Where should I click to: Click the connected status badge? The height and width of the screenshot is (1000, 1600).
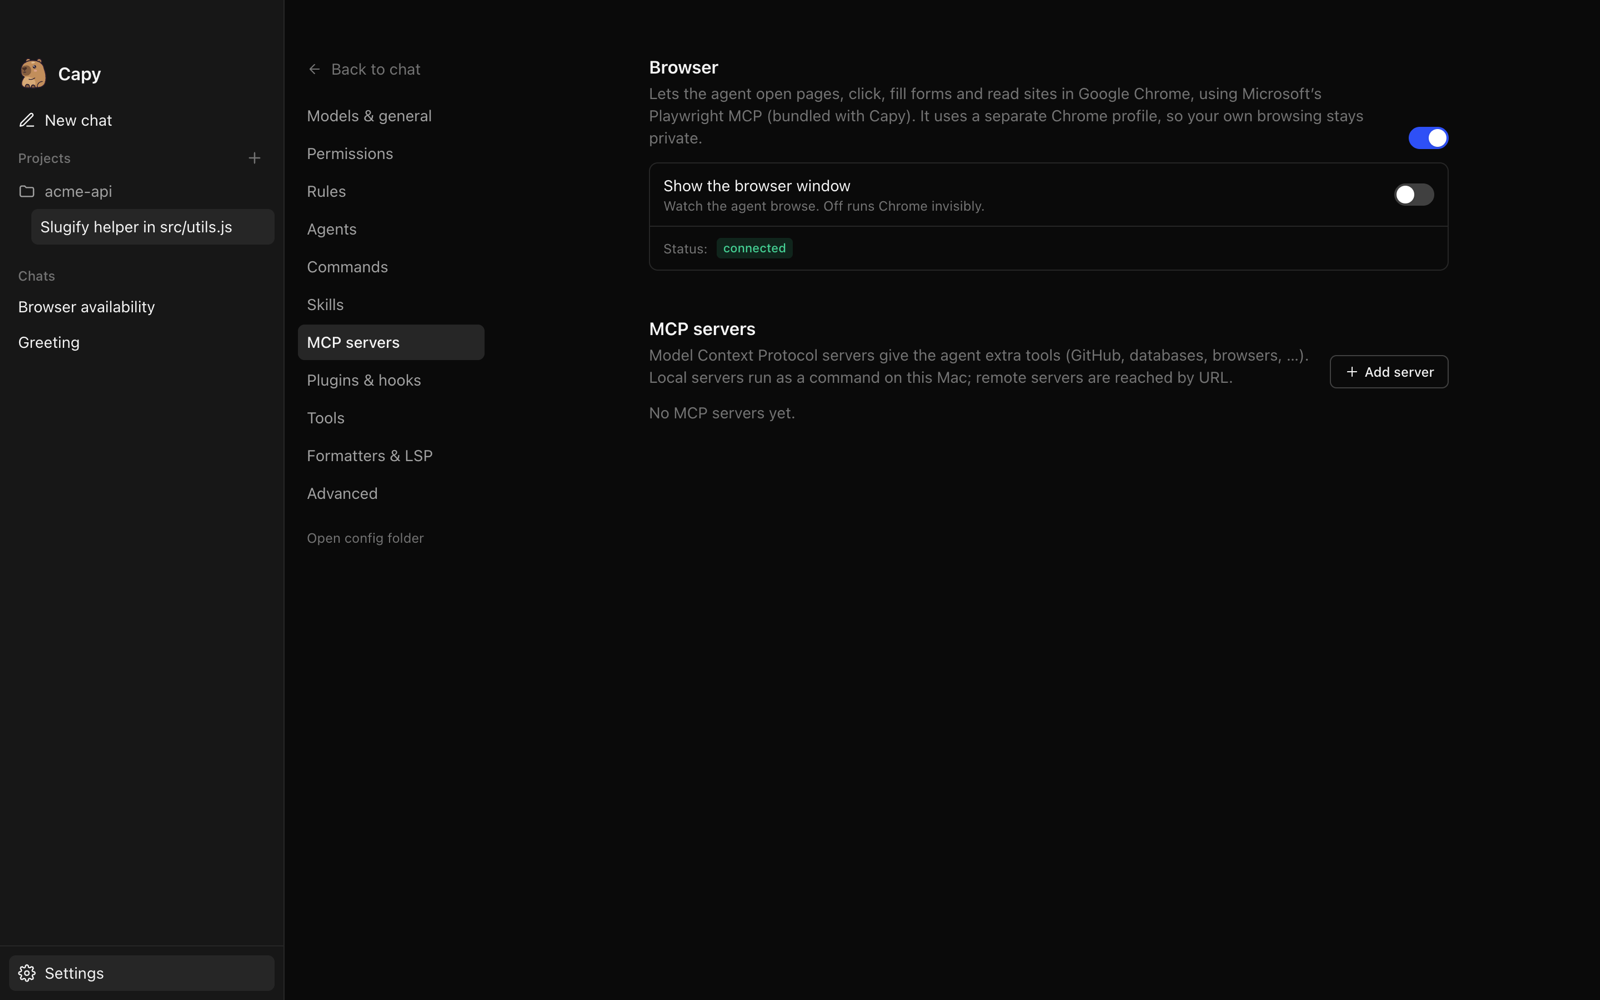[x=754, y=248]
